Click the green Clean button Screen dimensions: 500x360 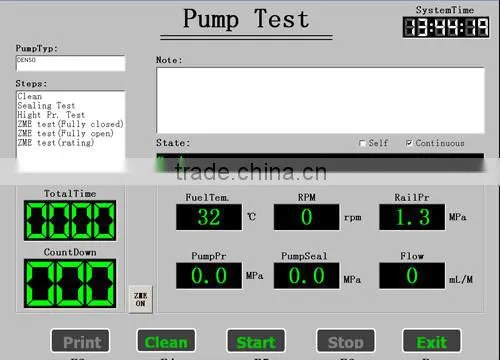click(x=166, y=341)
